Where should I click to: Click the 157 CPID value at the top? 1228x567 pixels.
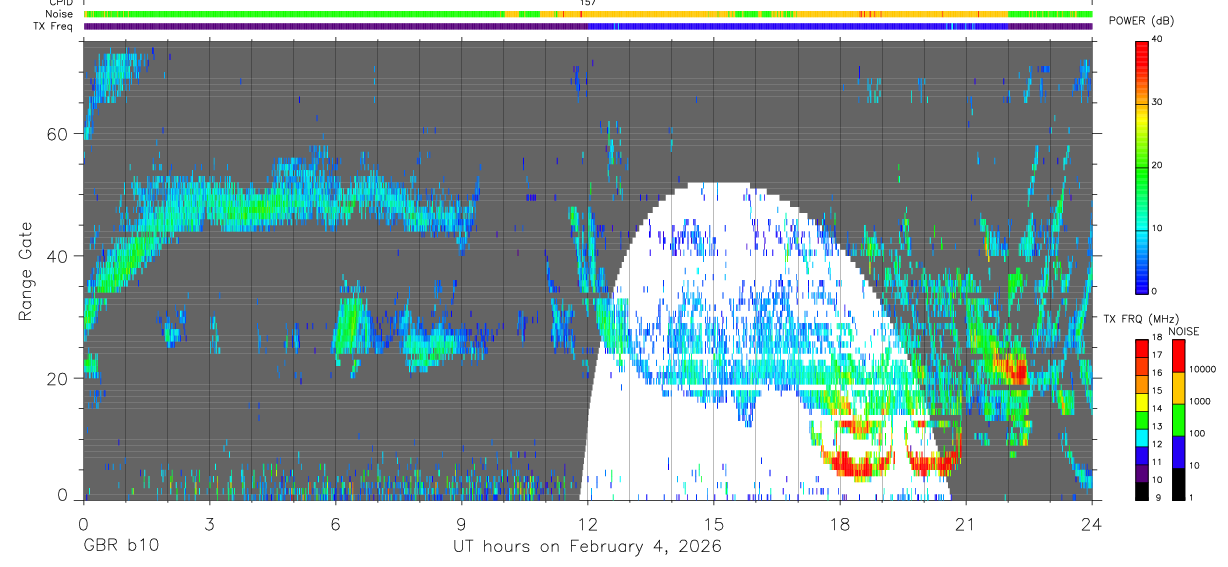tap(587, 3)
